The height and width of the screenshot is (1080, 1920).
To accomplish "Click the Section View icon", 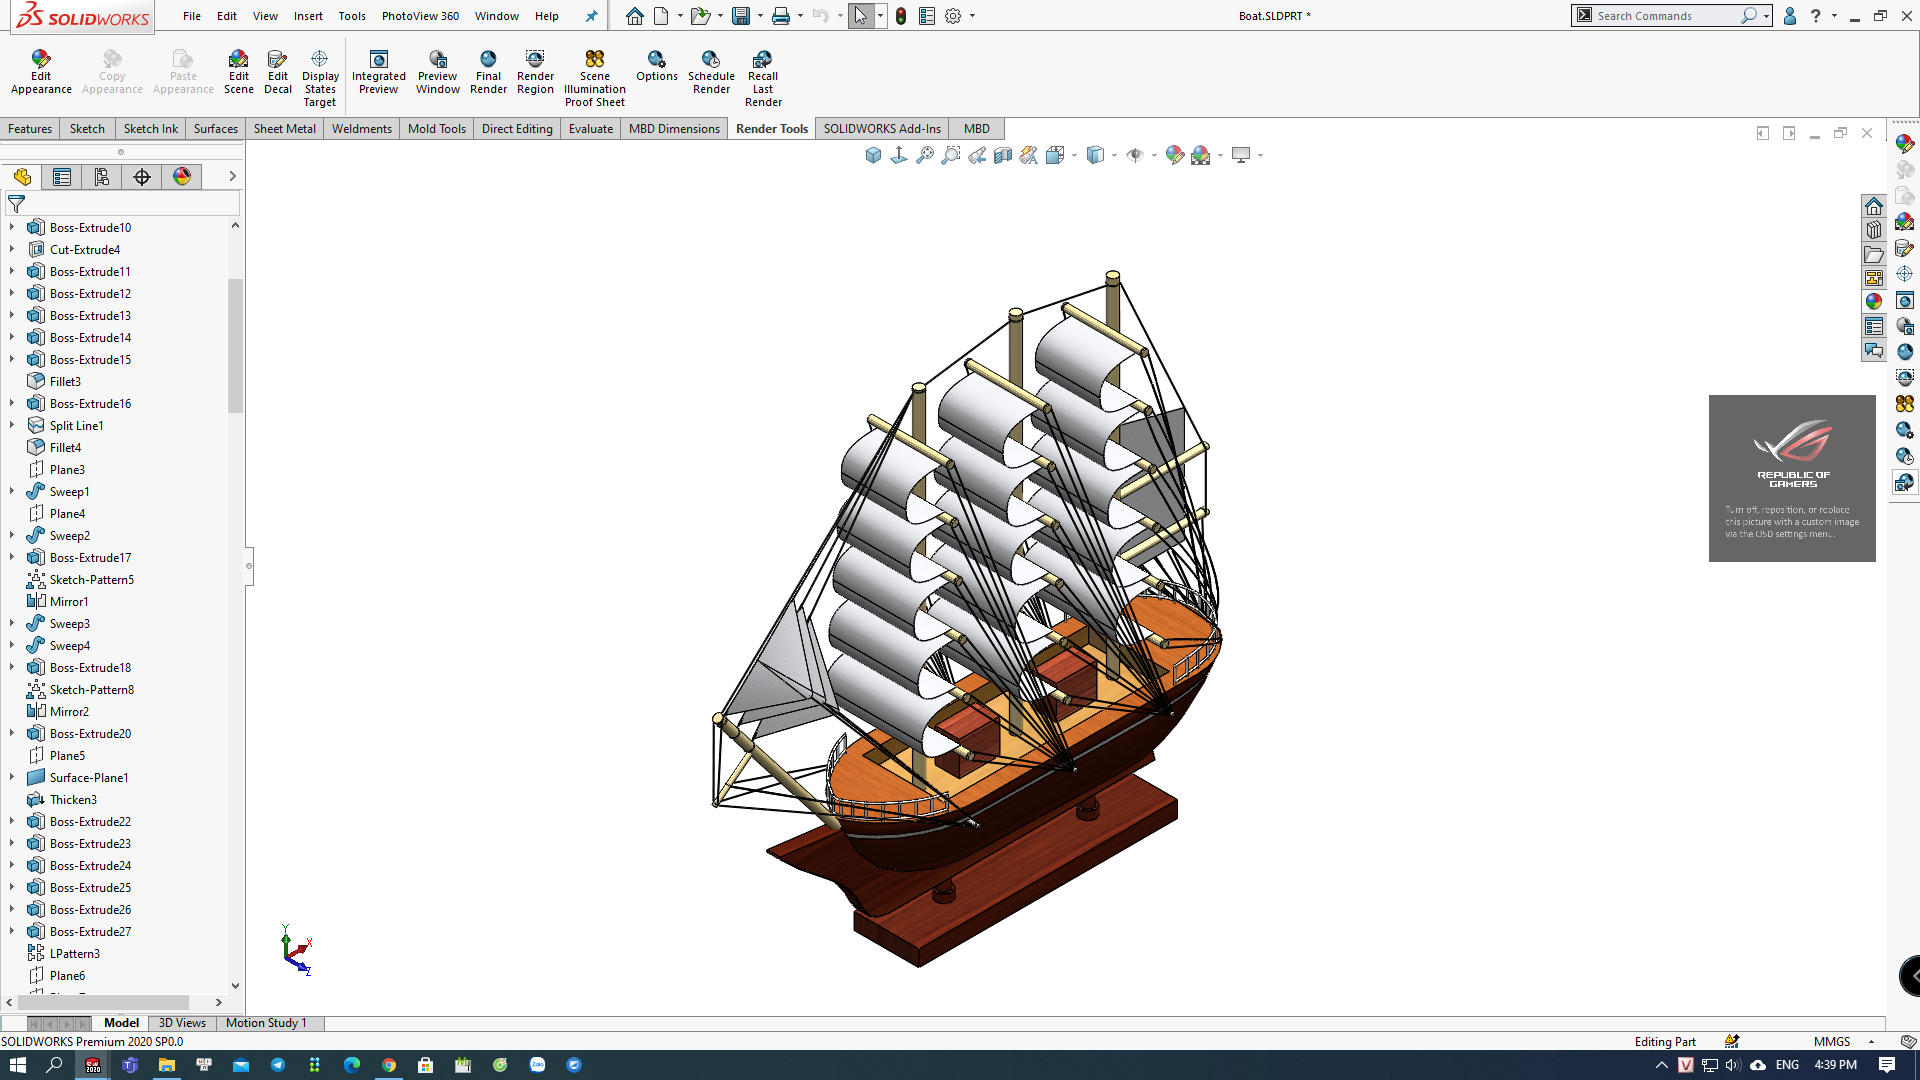I will [1003, 155].
